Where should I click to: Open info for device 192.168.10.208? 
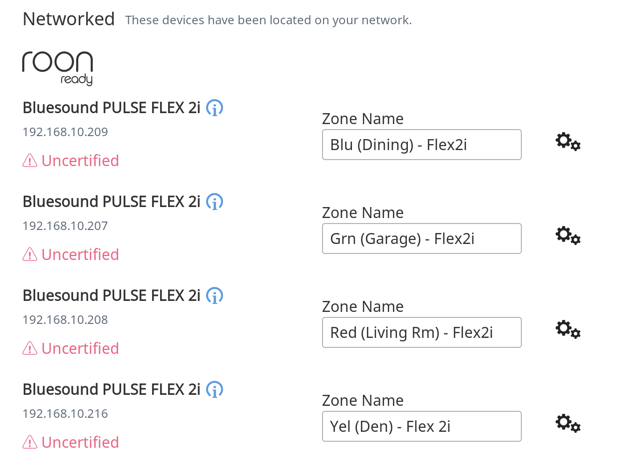click(215, 296)
